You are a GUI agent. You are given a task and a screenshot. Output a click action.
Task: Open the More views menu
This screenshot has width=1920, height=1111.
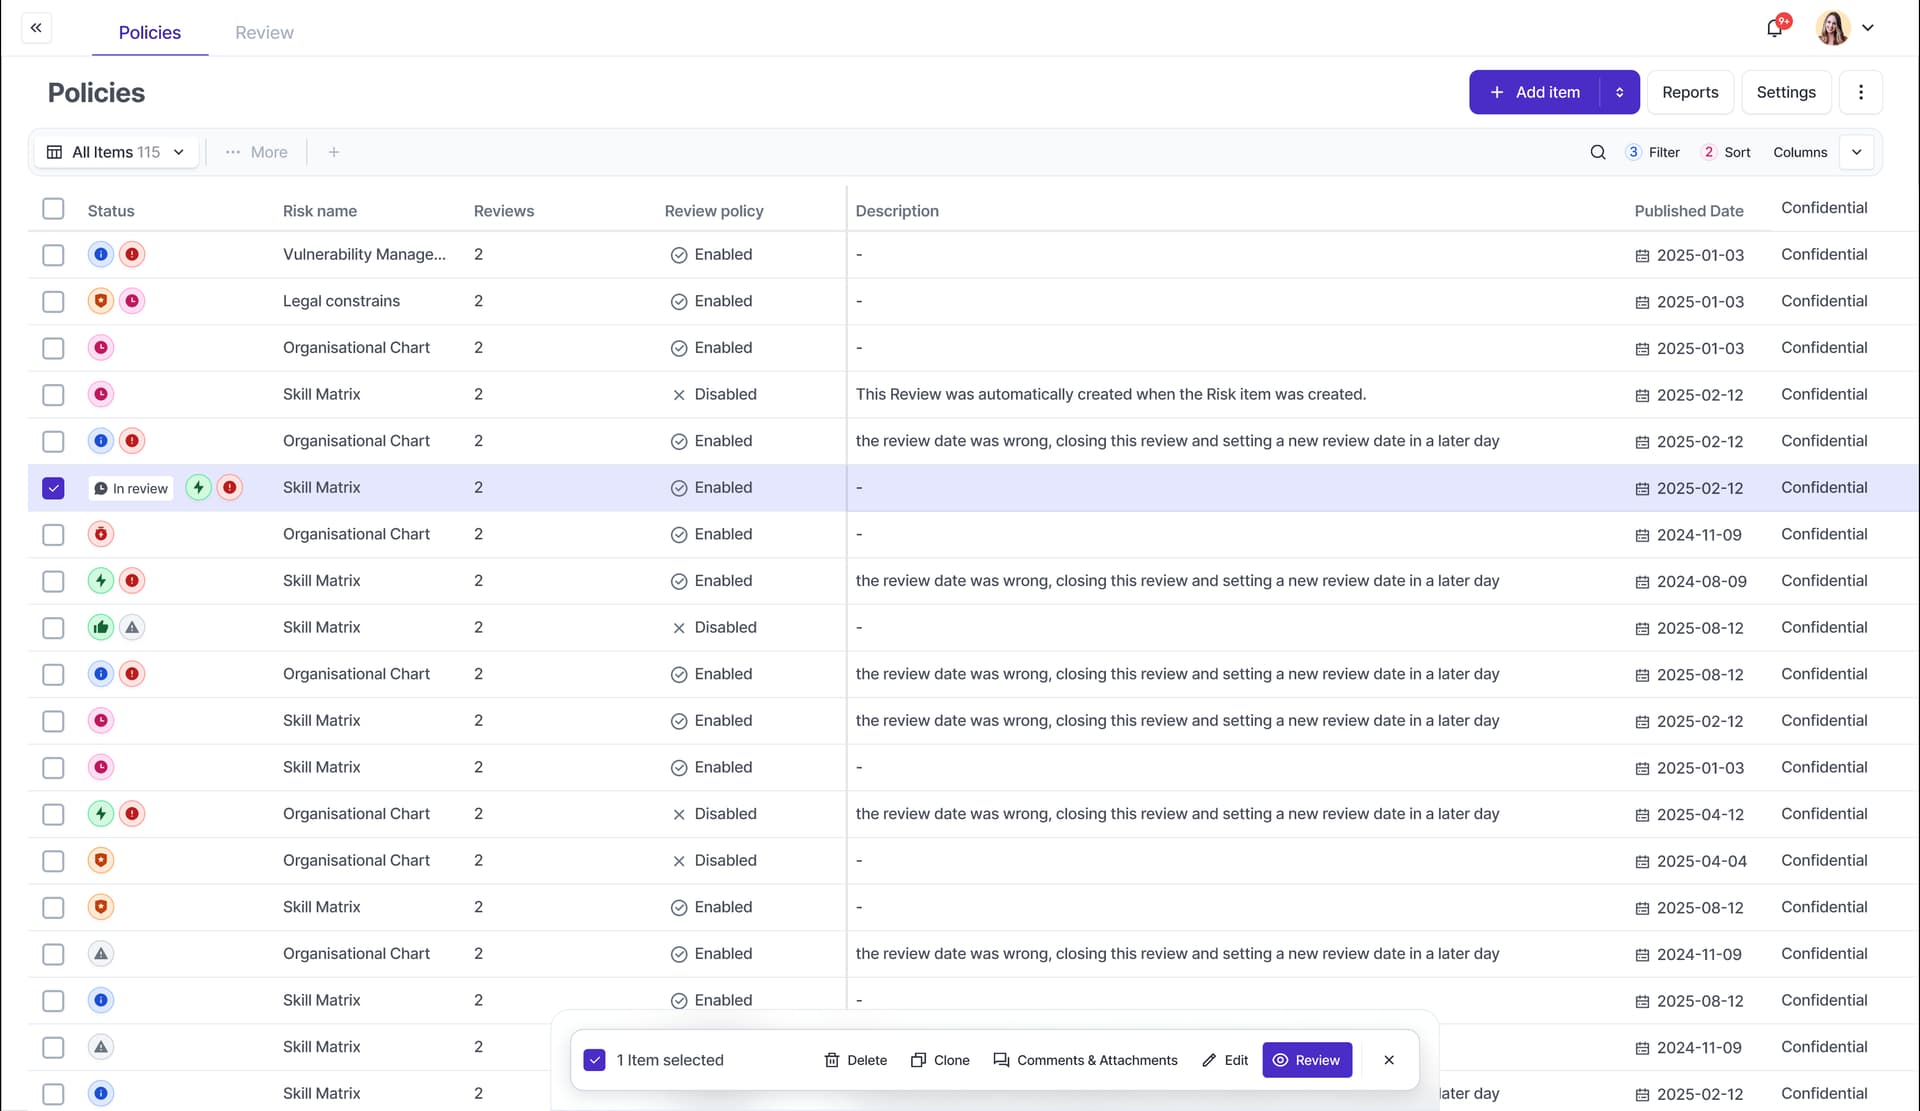pyautogui.click(x=257, y=152)
